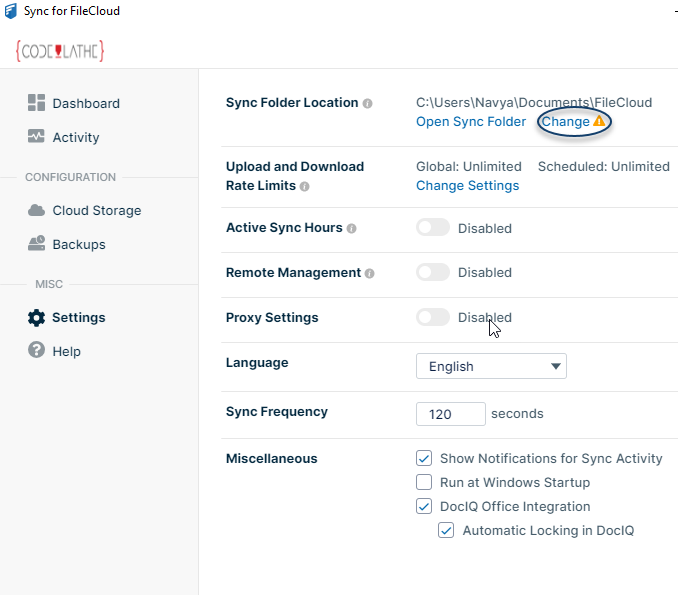Click the info icon beside Active Sync Hours

coord(352,228)
